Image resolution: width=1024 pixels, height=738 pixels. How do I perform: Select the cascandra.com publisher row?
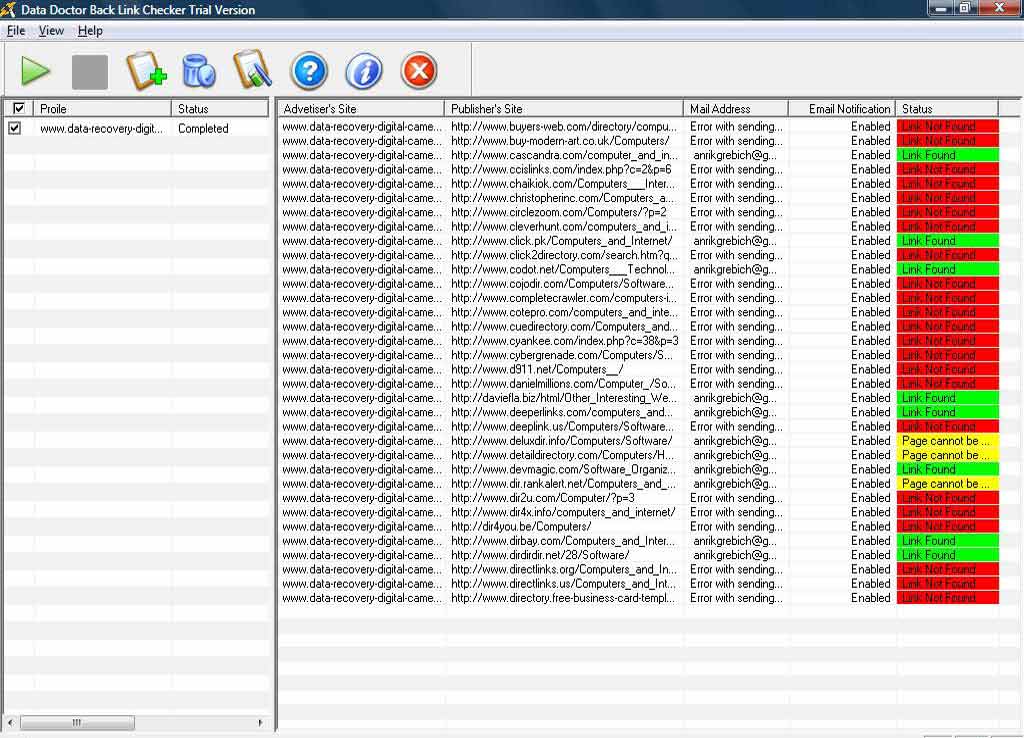[640, 155]
